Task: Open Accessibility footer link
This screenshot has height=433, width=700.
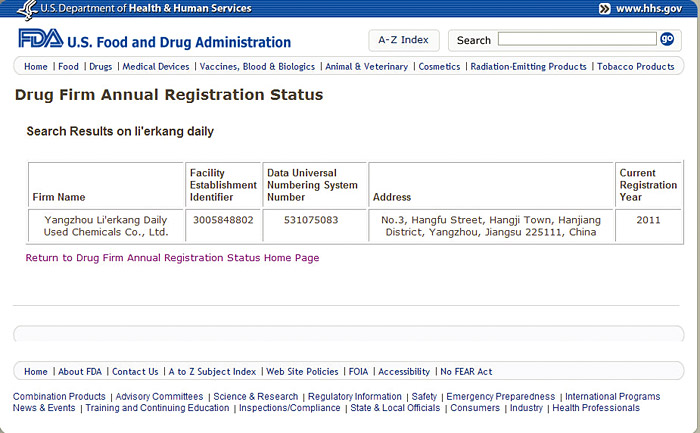Action: 404,371
